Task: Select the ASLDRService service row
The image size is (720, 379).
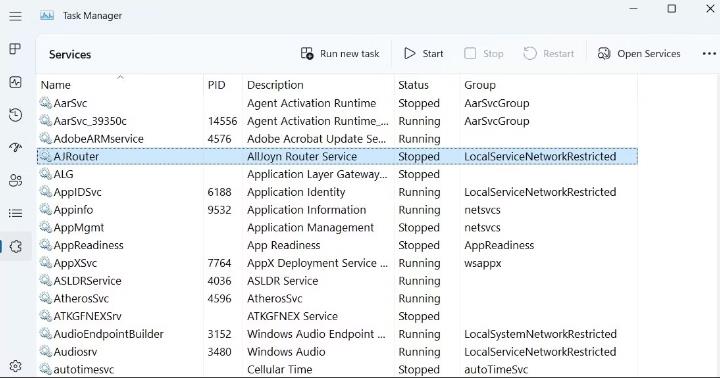Action: [337, 281]
